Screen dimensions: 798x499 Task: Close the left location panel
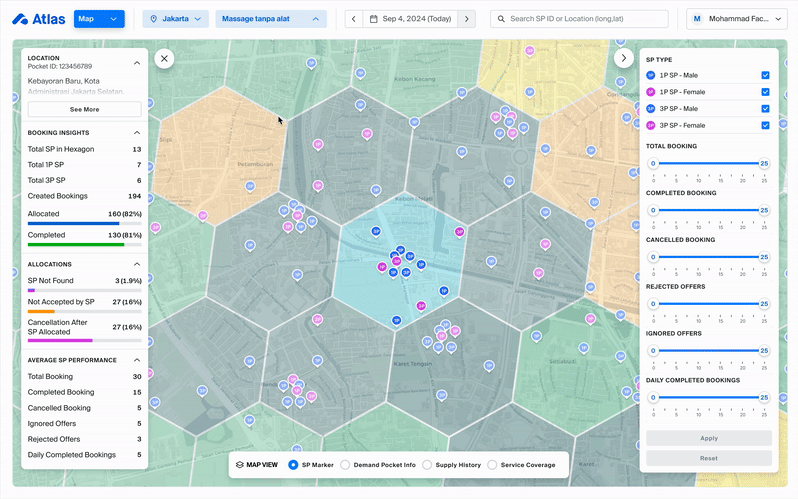pos(165,59)
